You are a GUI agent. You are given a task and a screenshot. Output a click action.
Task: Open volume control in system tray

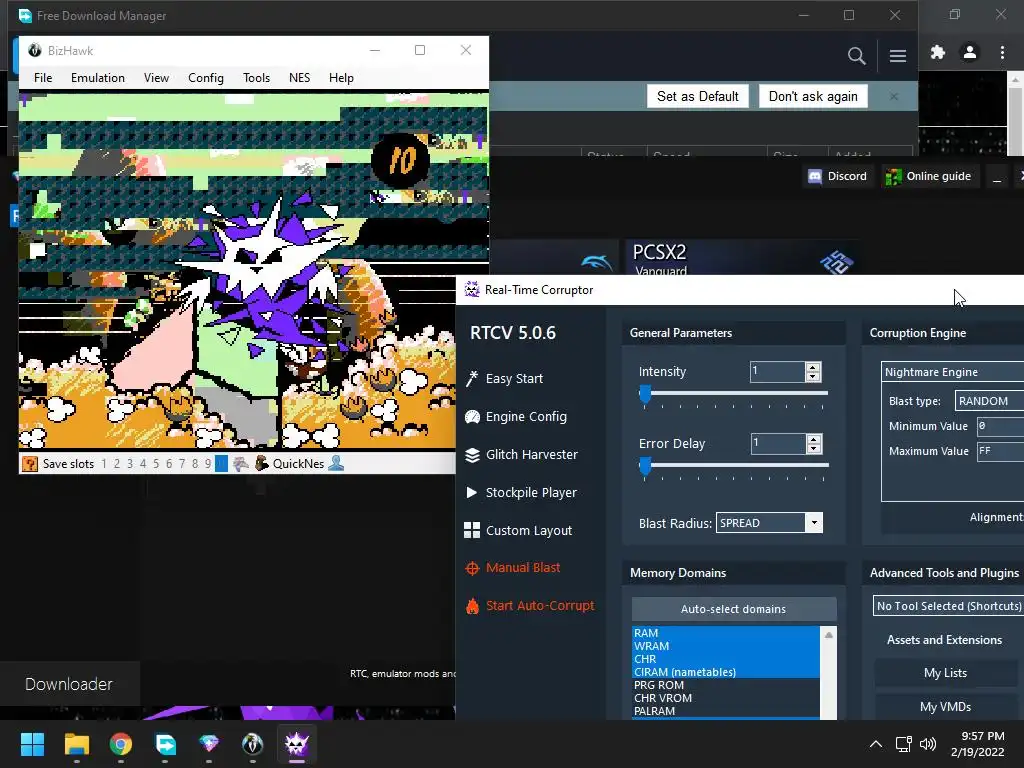[927, 744]
